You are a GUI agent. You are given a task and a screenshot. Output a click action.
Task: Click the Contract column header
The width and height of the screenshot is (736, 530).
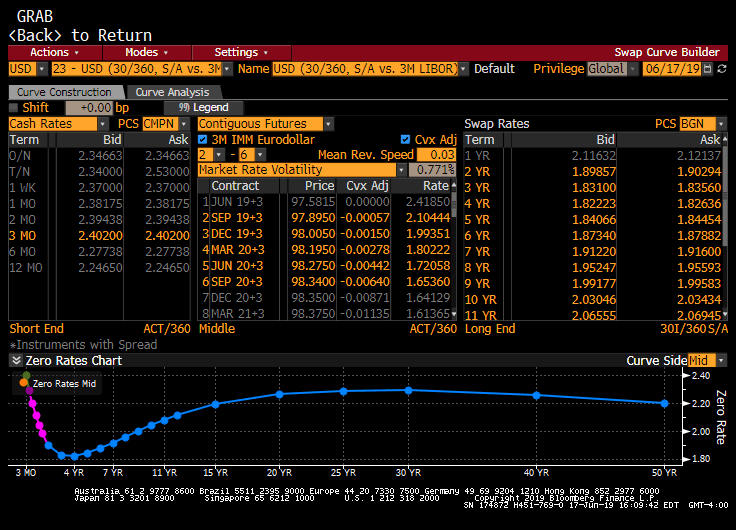click(x=235, y=186)
